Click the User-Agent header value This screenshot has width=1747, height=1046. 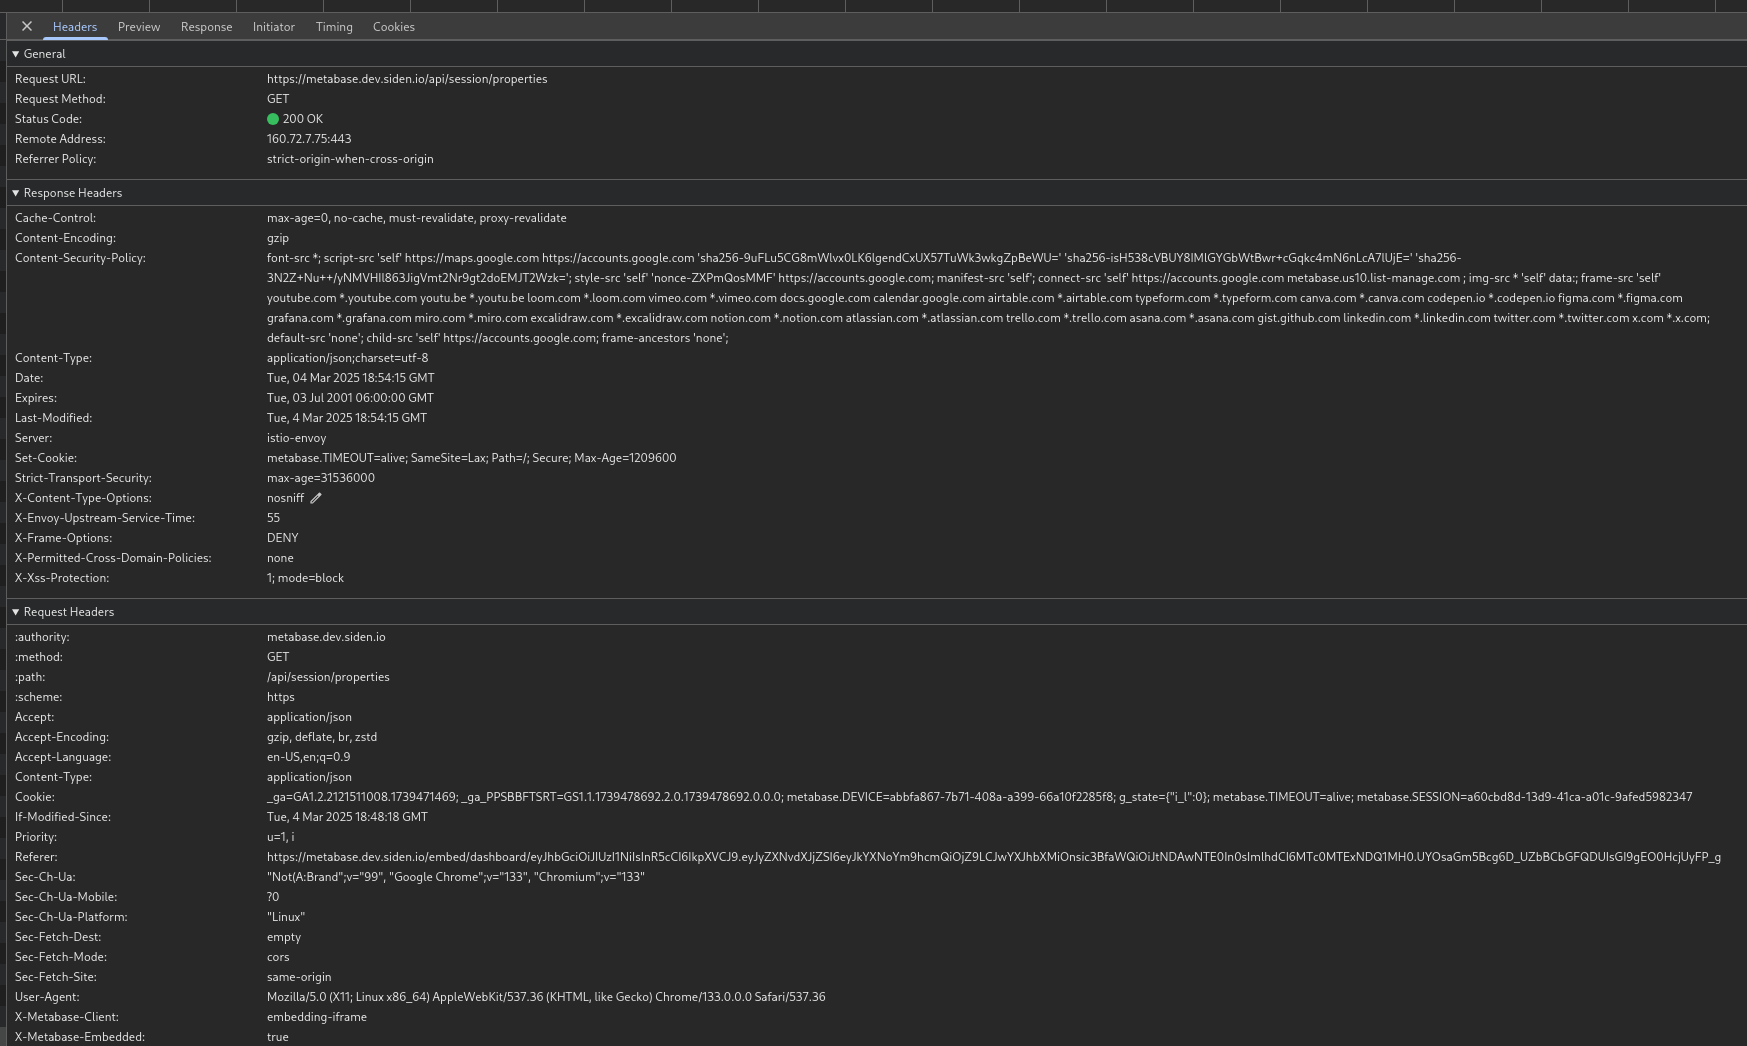tap(546, 997)
